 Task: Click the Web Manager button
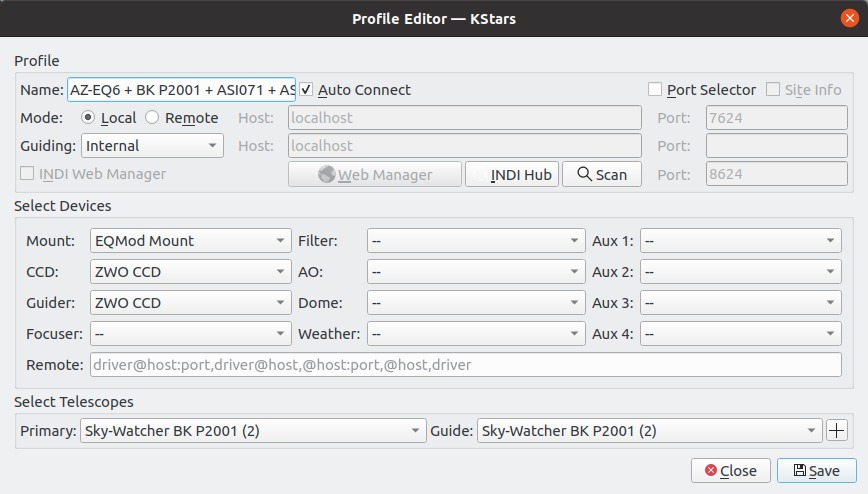pyautogui.click(x=375, y=174)
